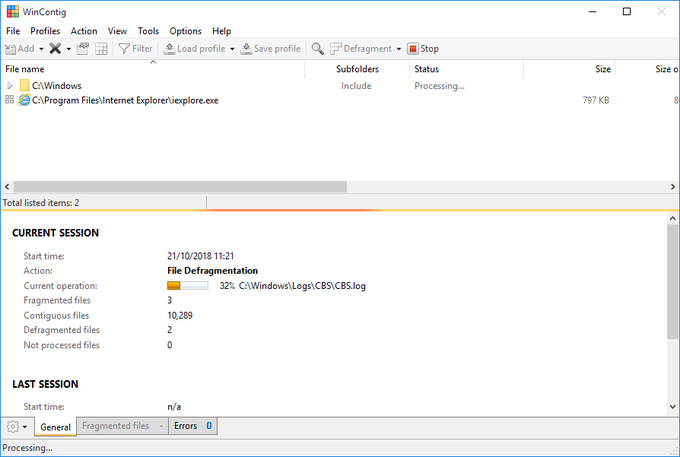This screenshot has width=680, height=457.
Task: Click the CURRENT SESSION heading
Action: 56,233
